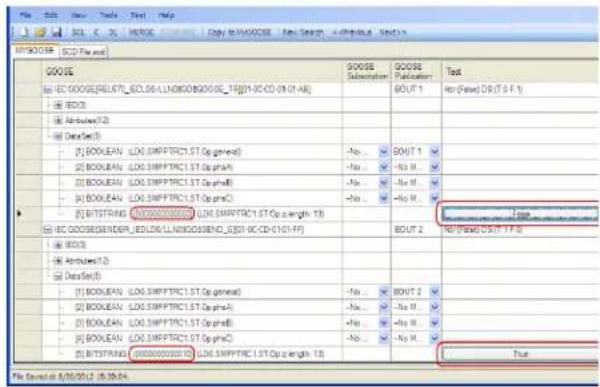Open Subscription dropdown for RELG70 Op.phsC row
This screenshot has height=387, width=600.
pos(383,198)
